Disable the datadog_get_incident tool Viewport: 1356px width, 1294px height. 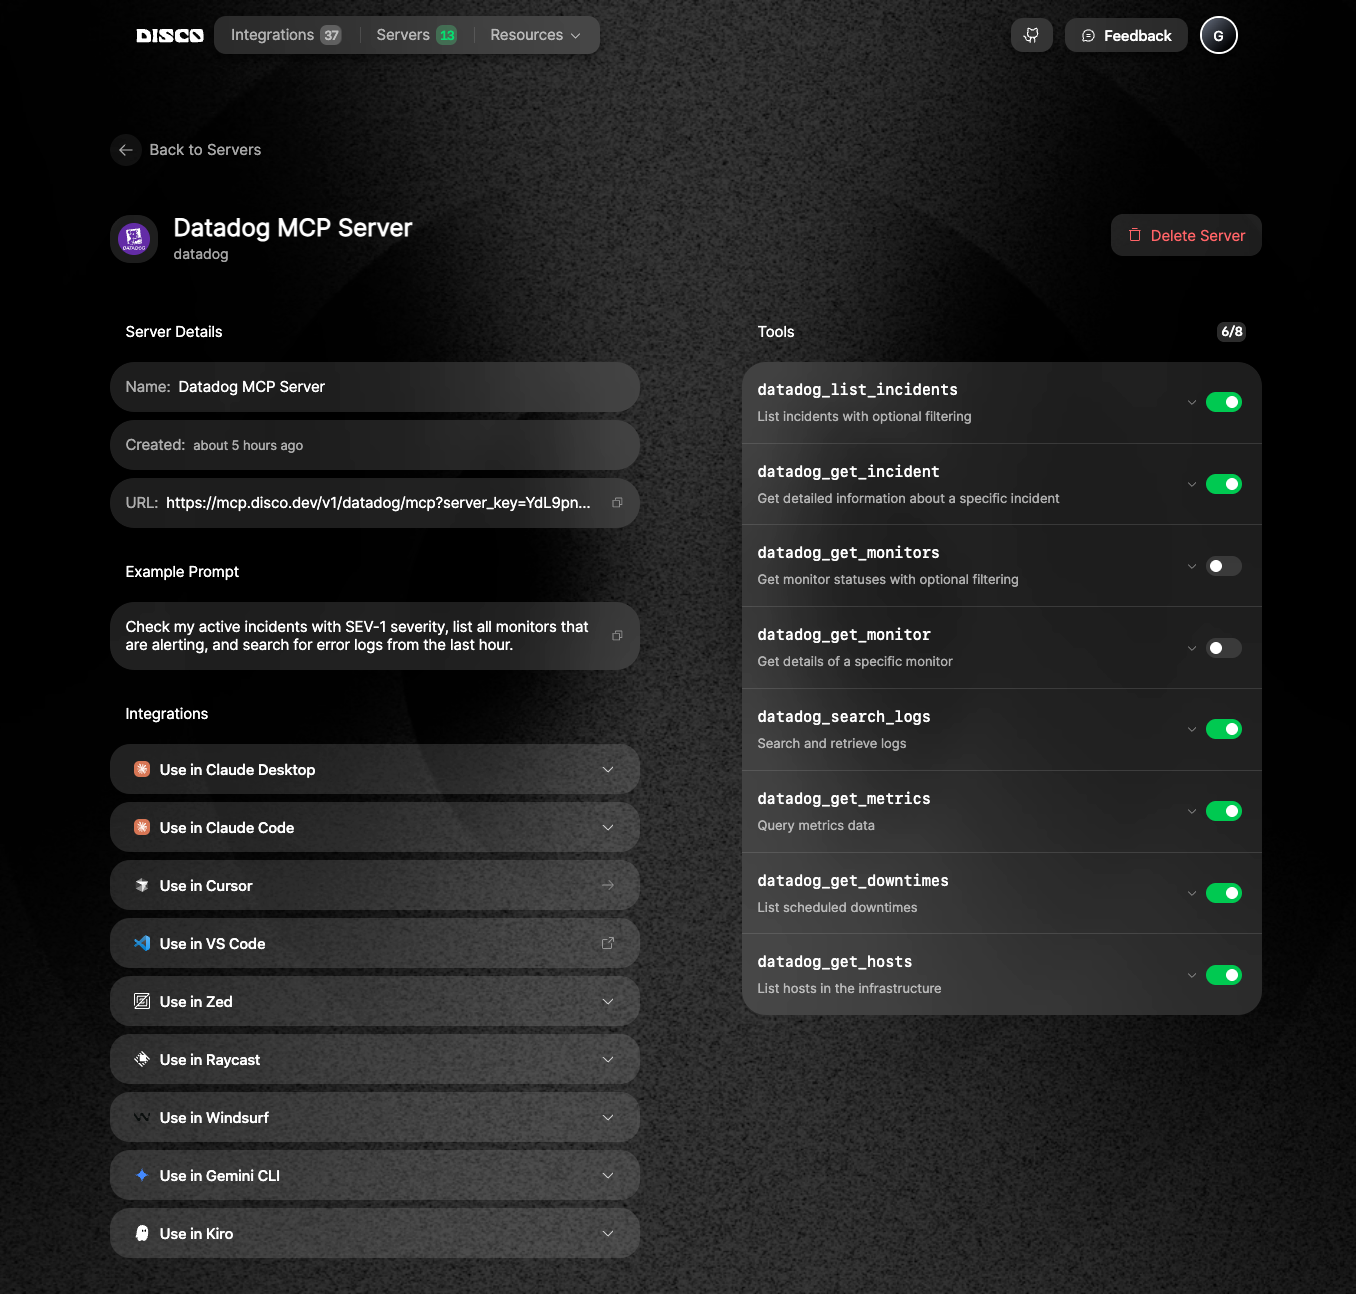click(1224, 484)
